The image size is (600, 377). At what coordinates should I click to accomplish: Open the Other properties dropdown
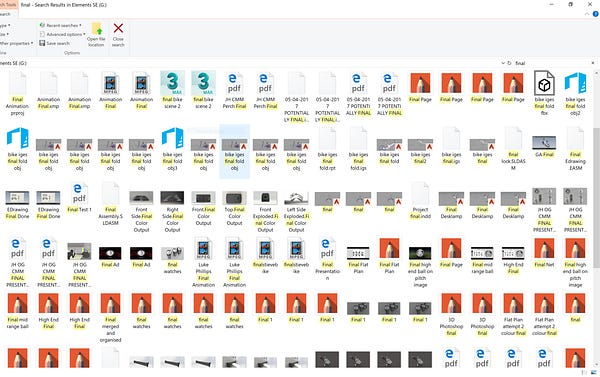click(16, 43)
